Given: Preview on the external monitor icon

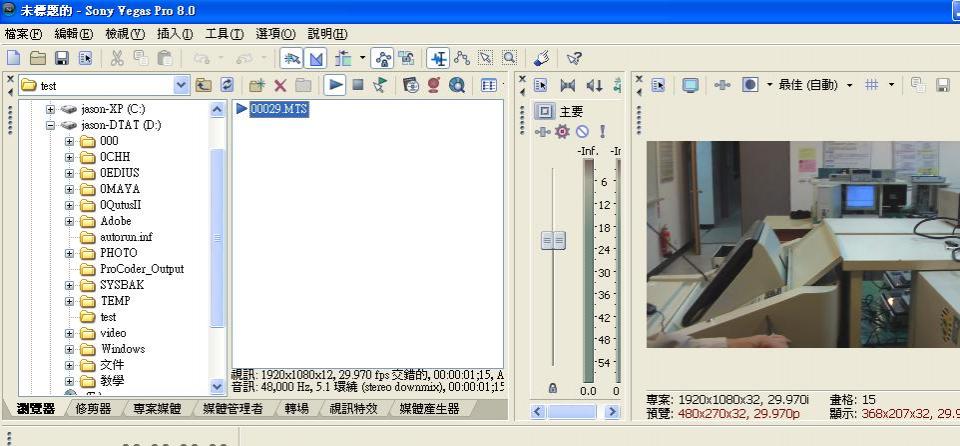Looking at the screenshot, I should [x=691, y=85].
